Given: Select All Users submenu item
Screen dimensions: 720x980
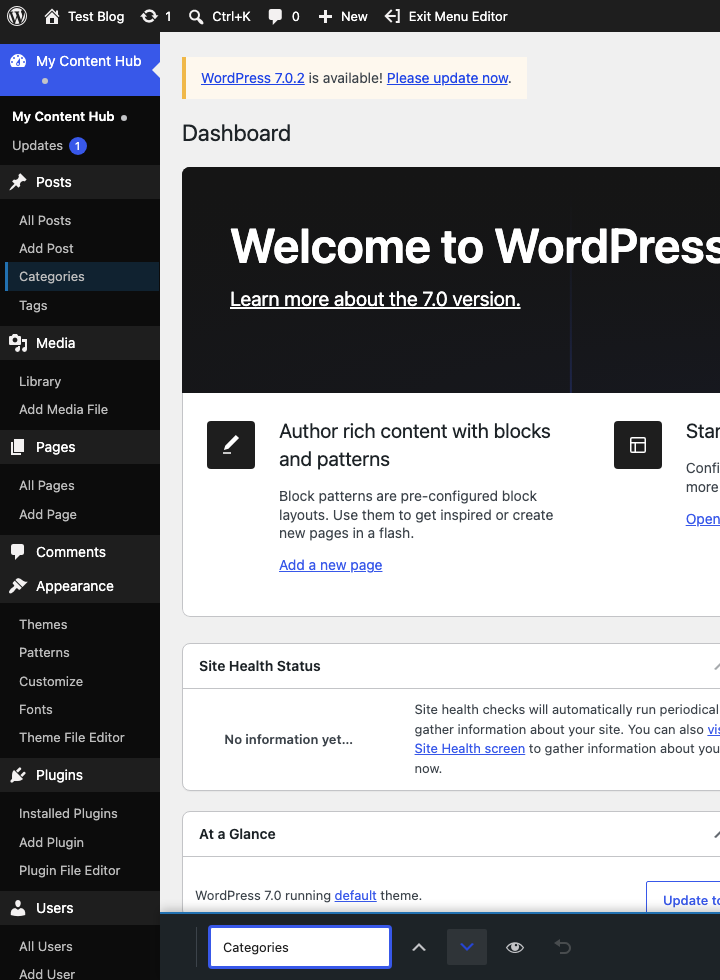Looking at the screenshot, I should pos(46,946).
